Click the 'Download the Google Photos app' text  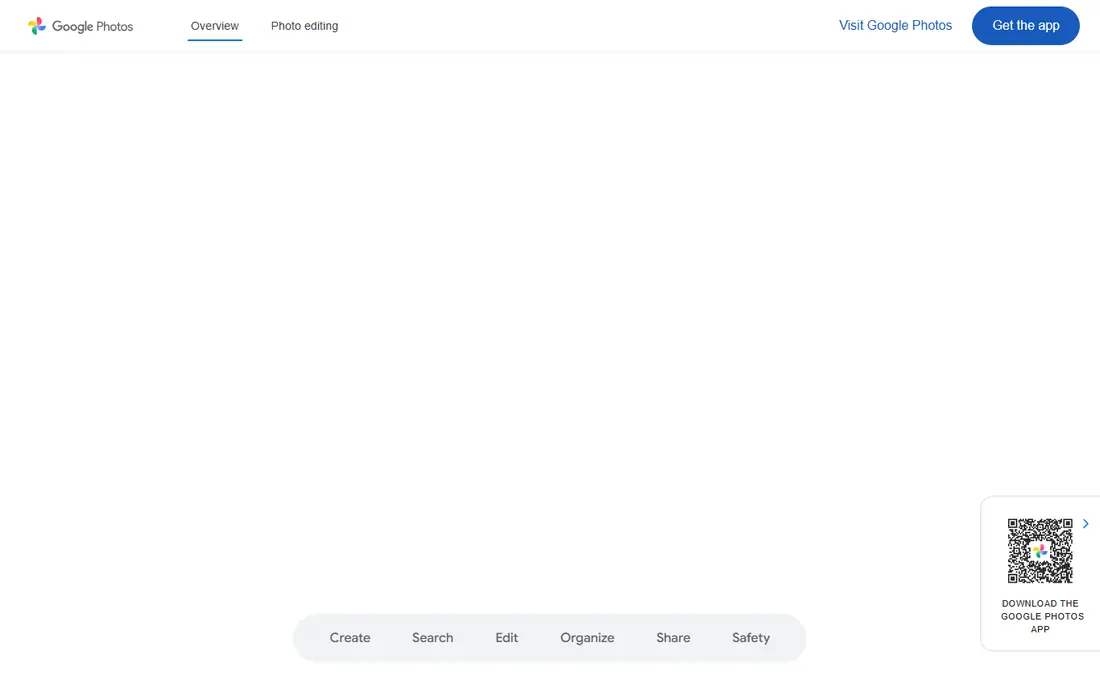[x=1042, y=616]
